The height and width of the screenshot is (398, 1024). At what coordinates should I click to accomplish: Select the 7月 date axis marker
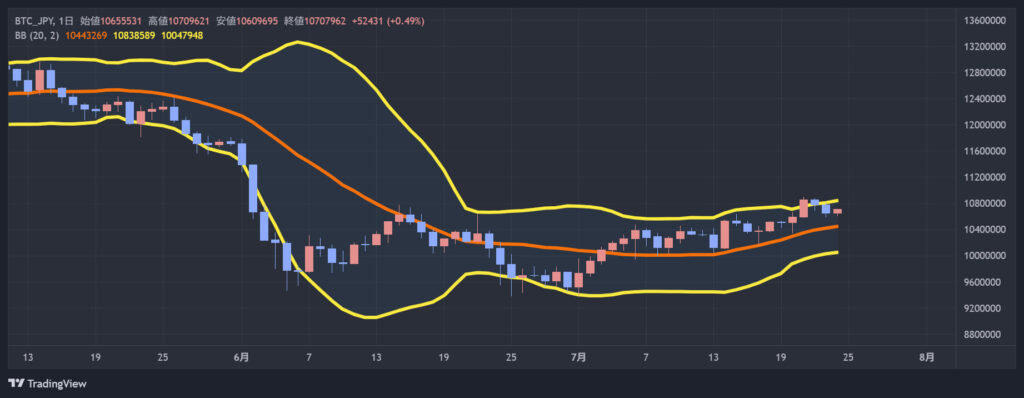578,357
